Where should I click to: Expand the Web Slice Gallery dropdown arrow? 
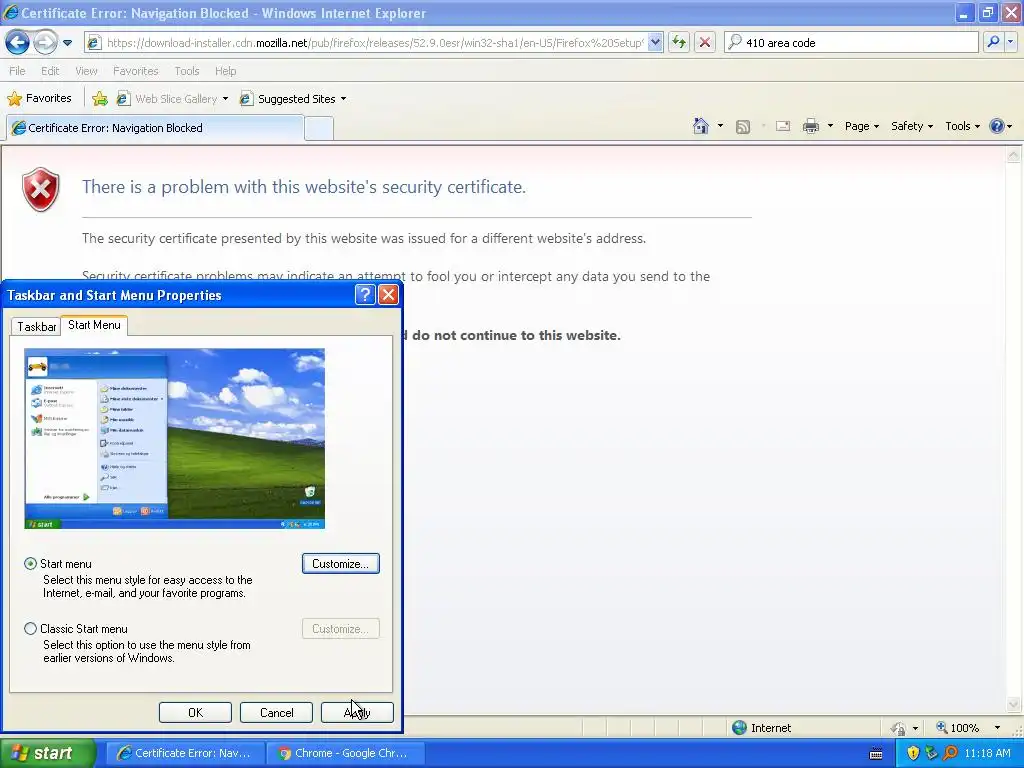coord(225,99)
